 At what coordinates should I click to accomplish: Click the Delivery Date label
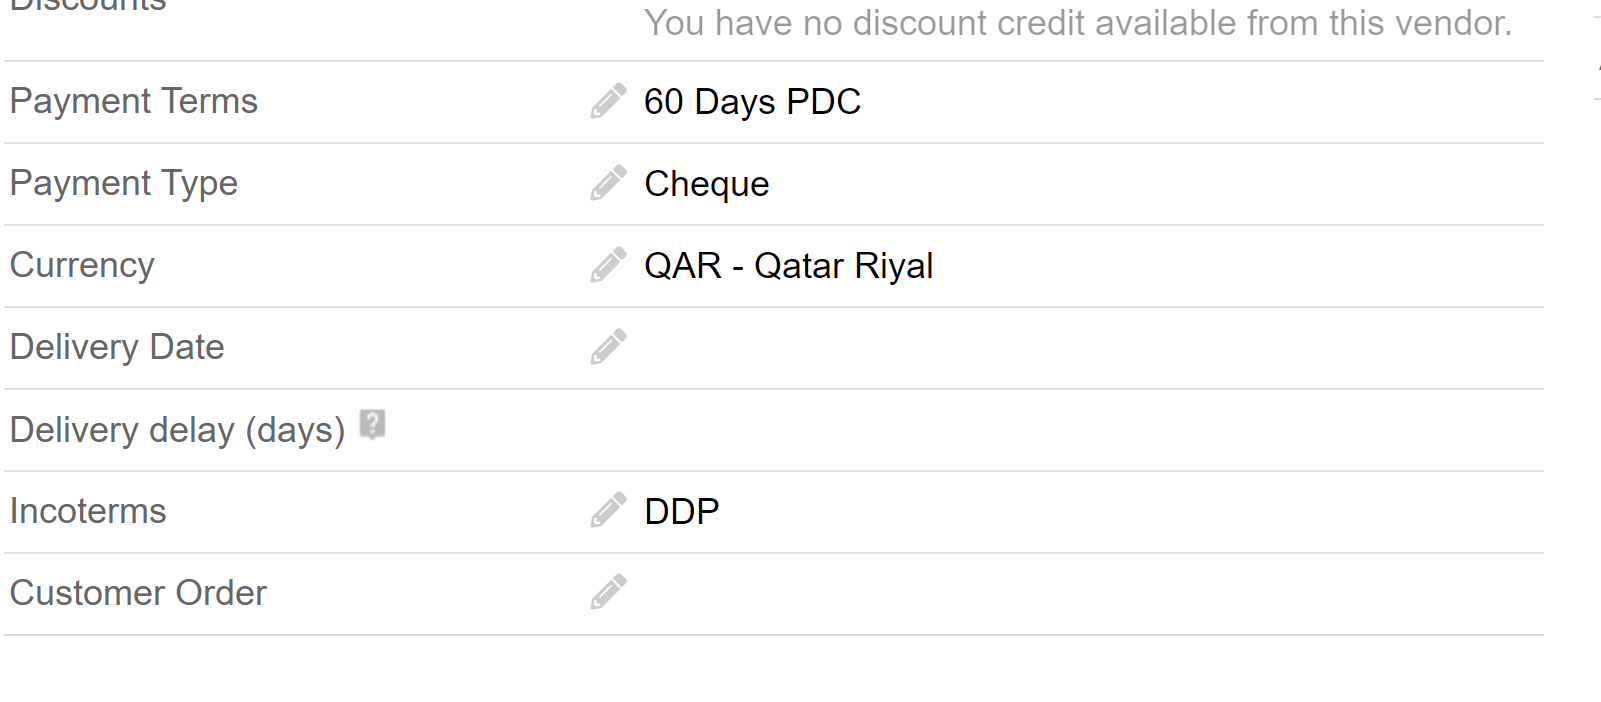click(117, 347)
